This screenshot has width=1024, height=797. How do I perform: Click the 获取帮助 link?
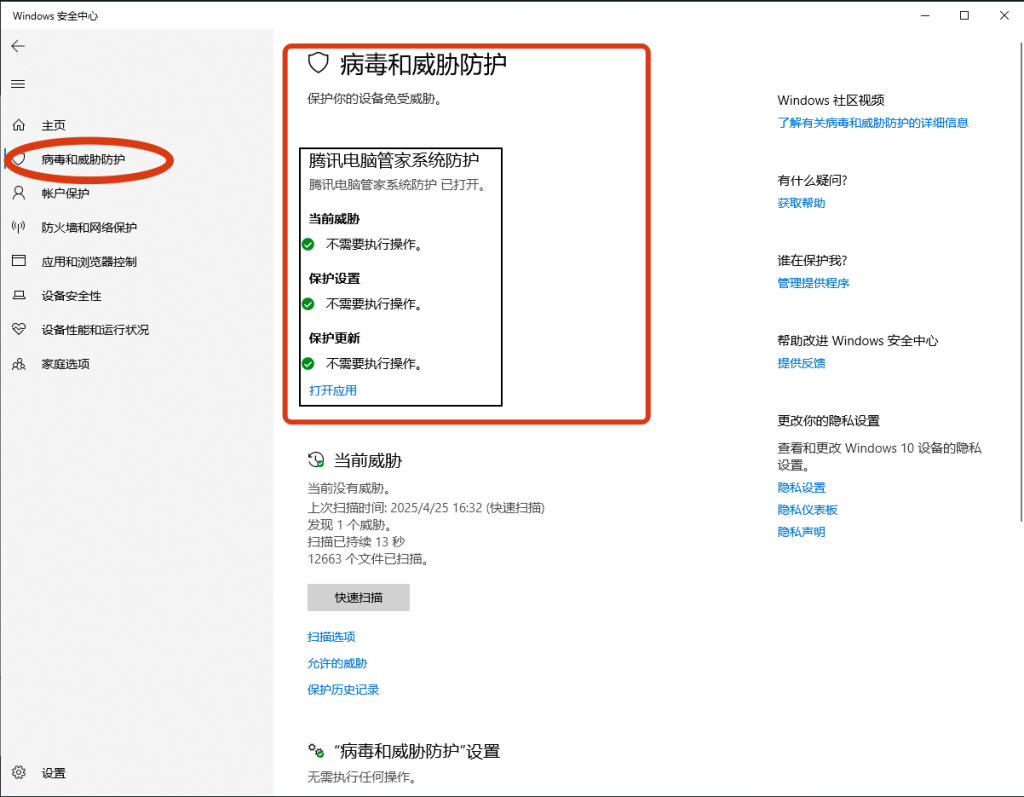pyautogui.click(x=801, y=203)
